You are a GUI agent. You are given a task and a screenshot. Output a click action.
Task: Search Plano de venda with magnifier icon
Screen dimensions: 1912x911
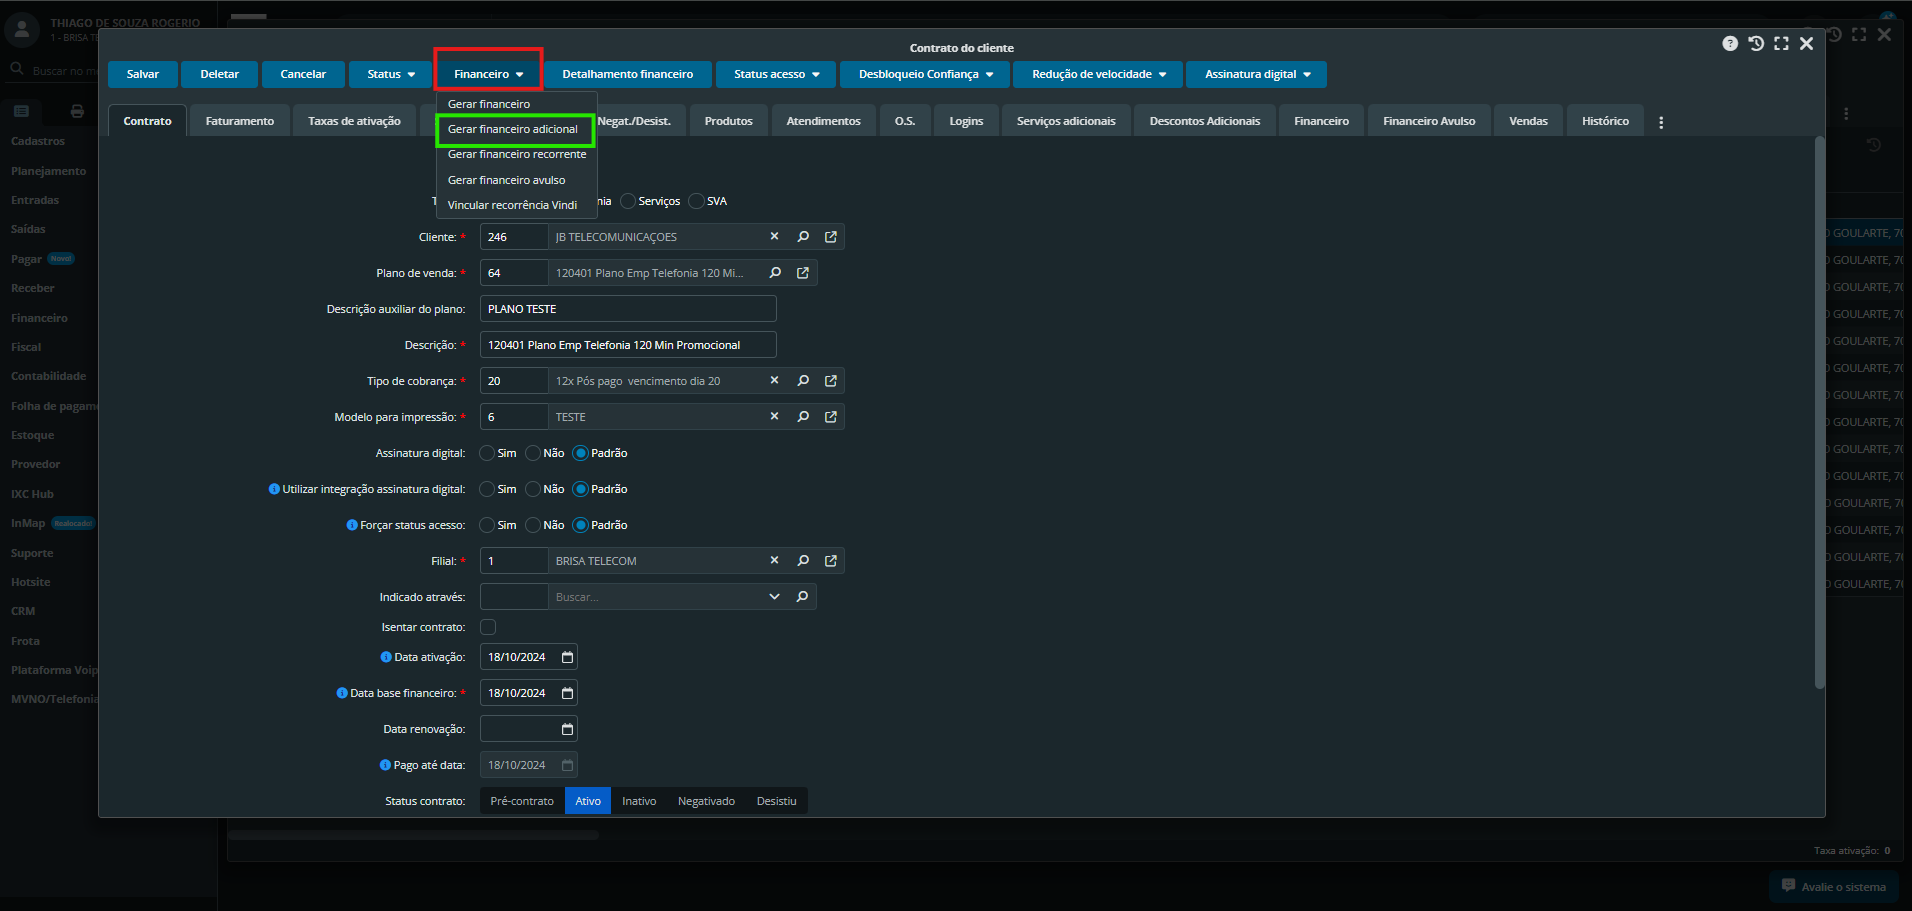point(775,273)
